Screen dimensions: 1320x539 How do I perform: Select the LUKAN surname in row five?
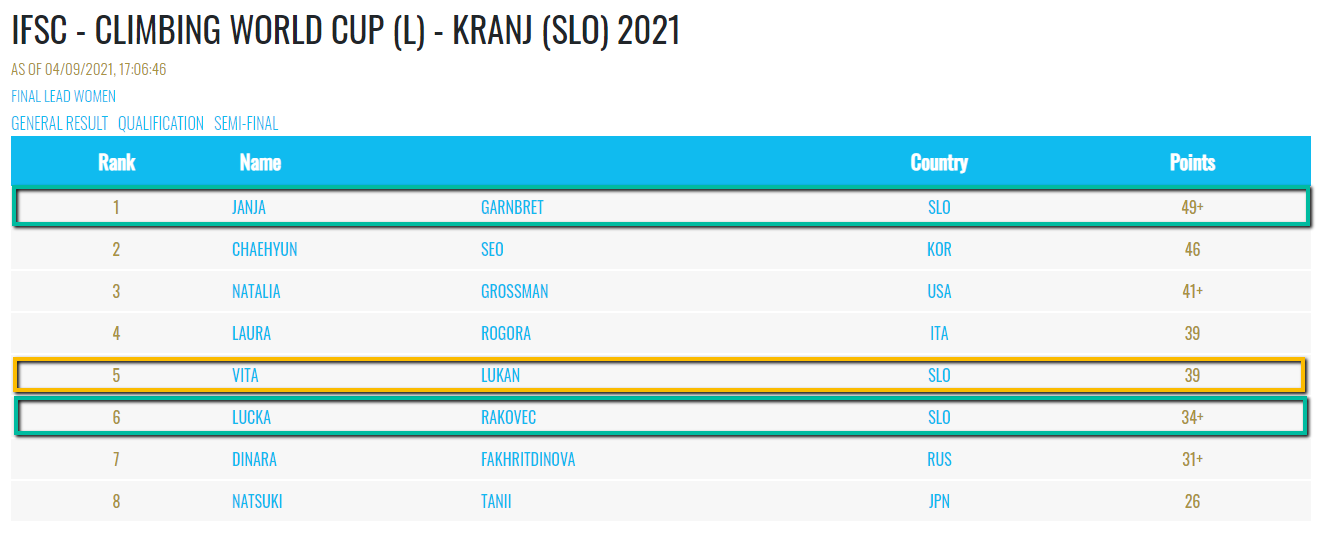[500, 376]
